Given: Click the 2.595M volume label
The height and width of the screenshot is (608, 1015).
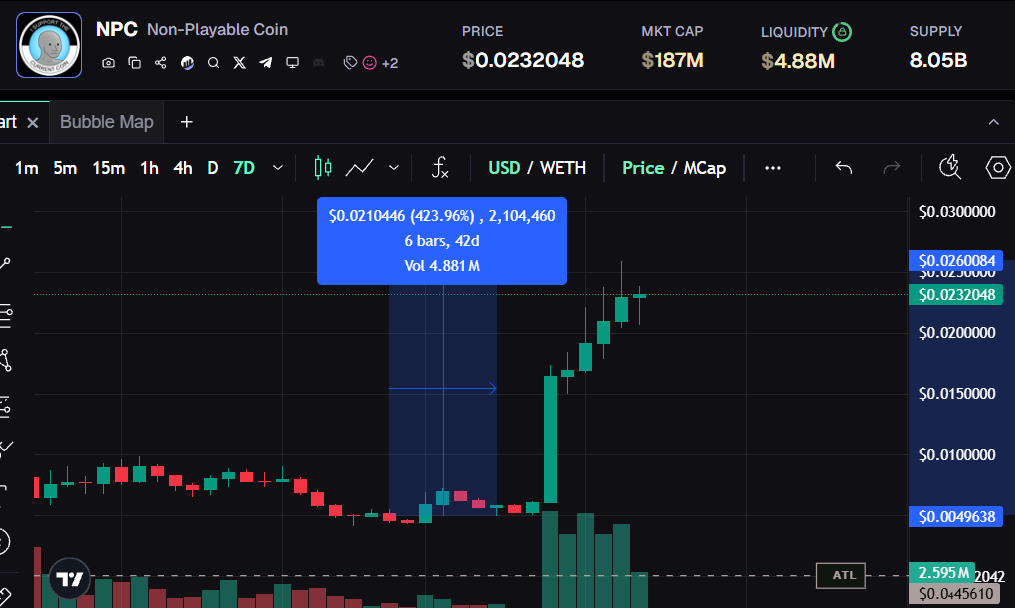Looking at the screenshot, I should tap(942, 573).
